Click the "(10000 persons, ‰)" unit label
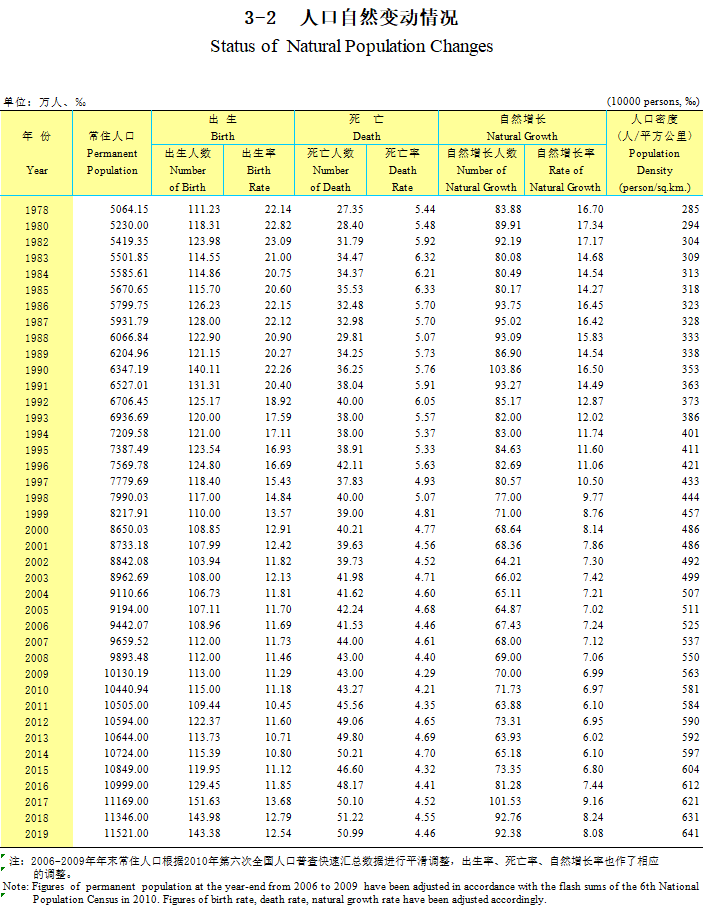The image size is (703, 906). click(x=653, y=102)
